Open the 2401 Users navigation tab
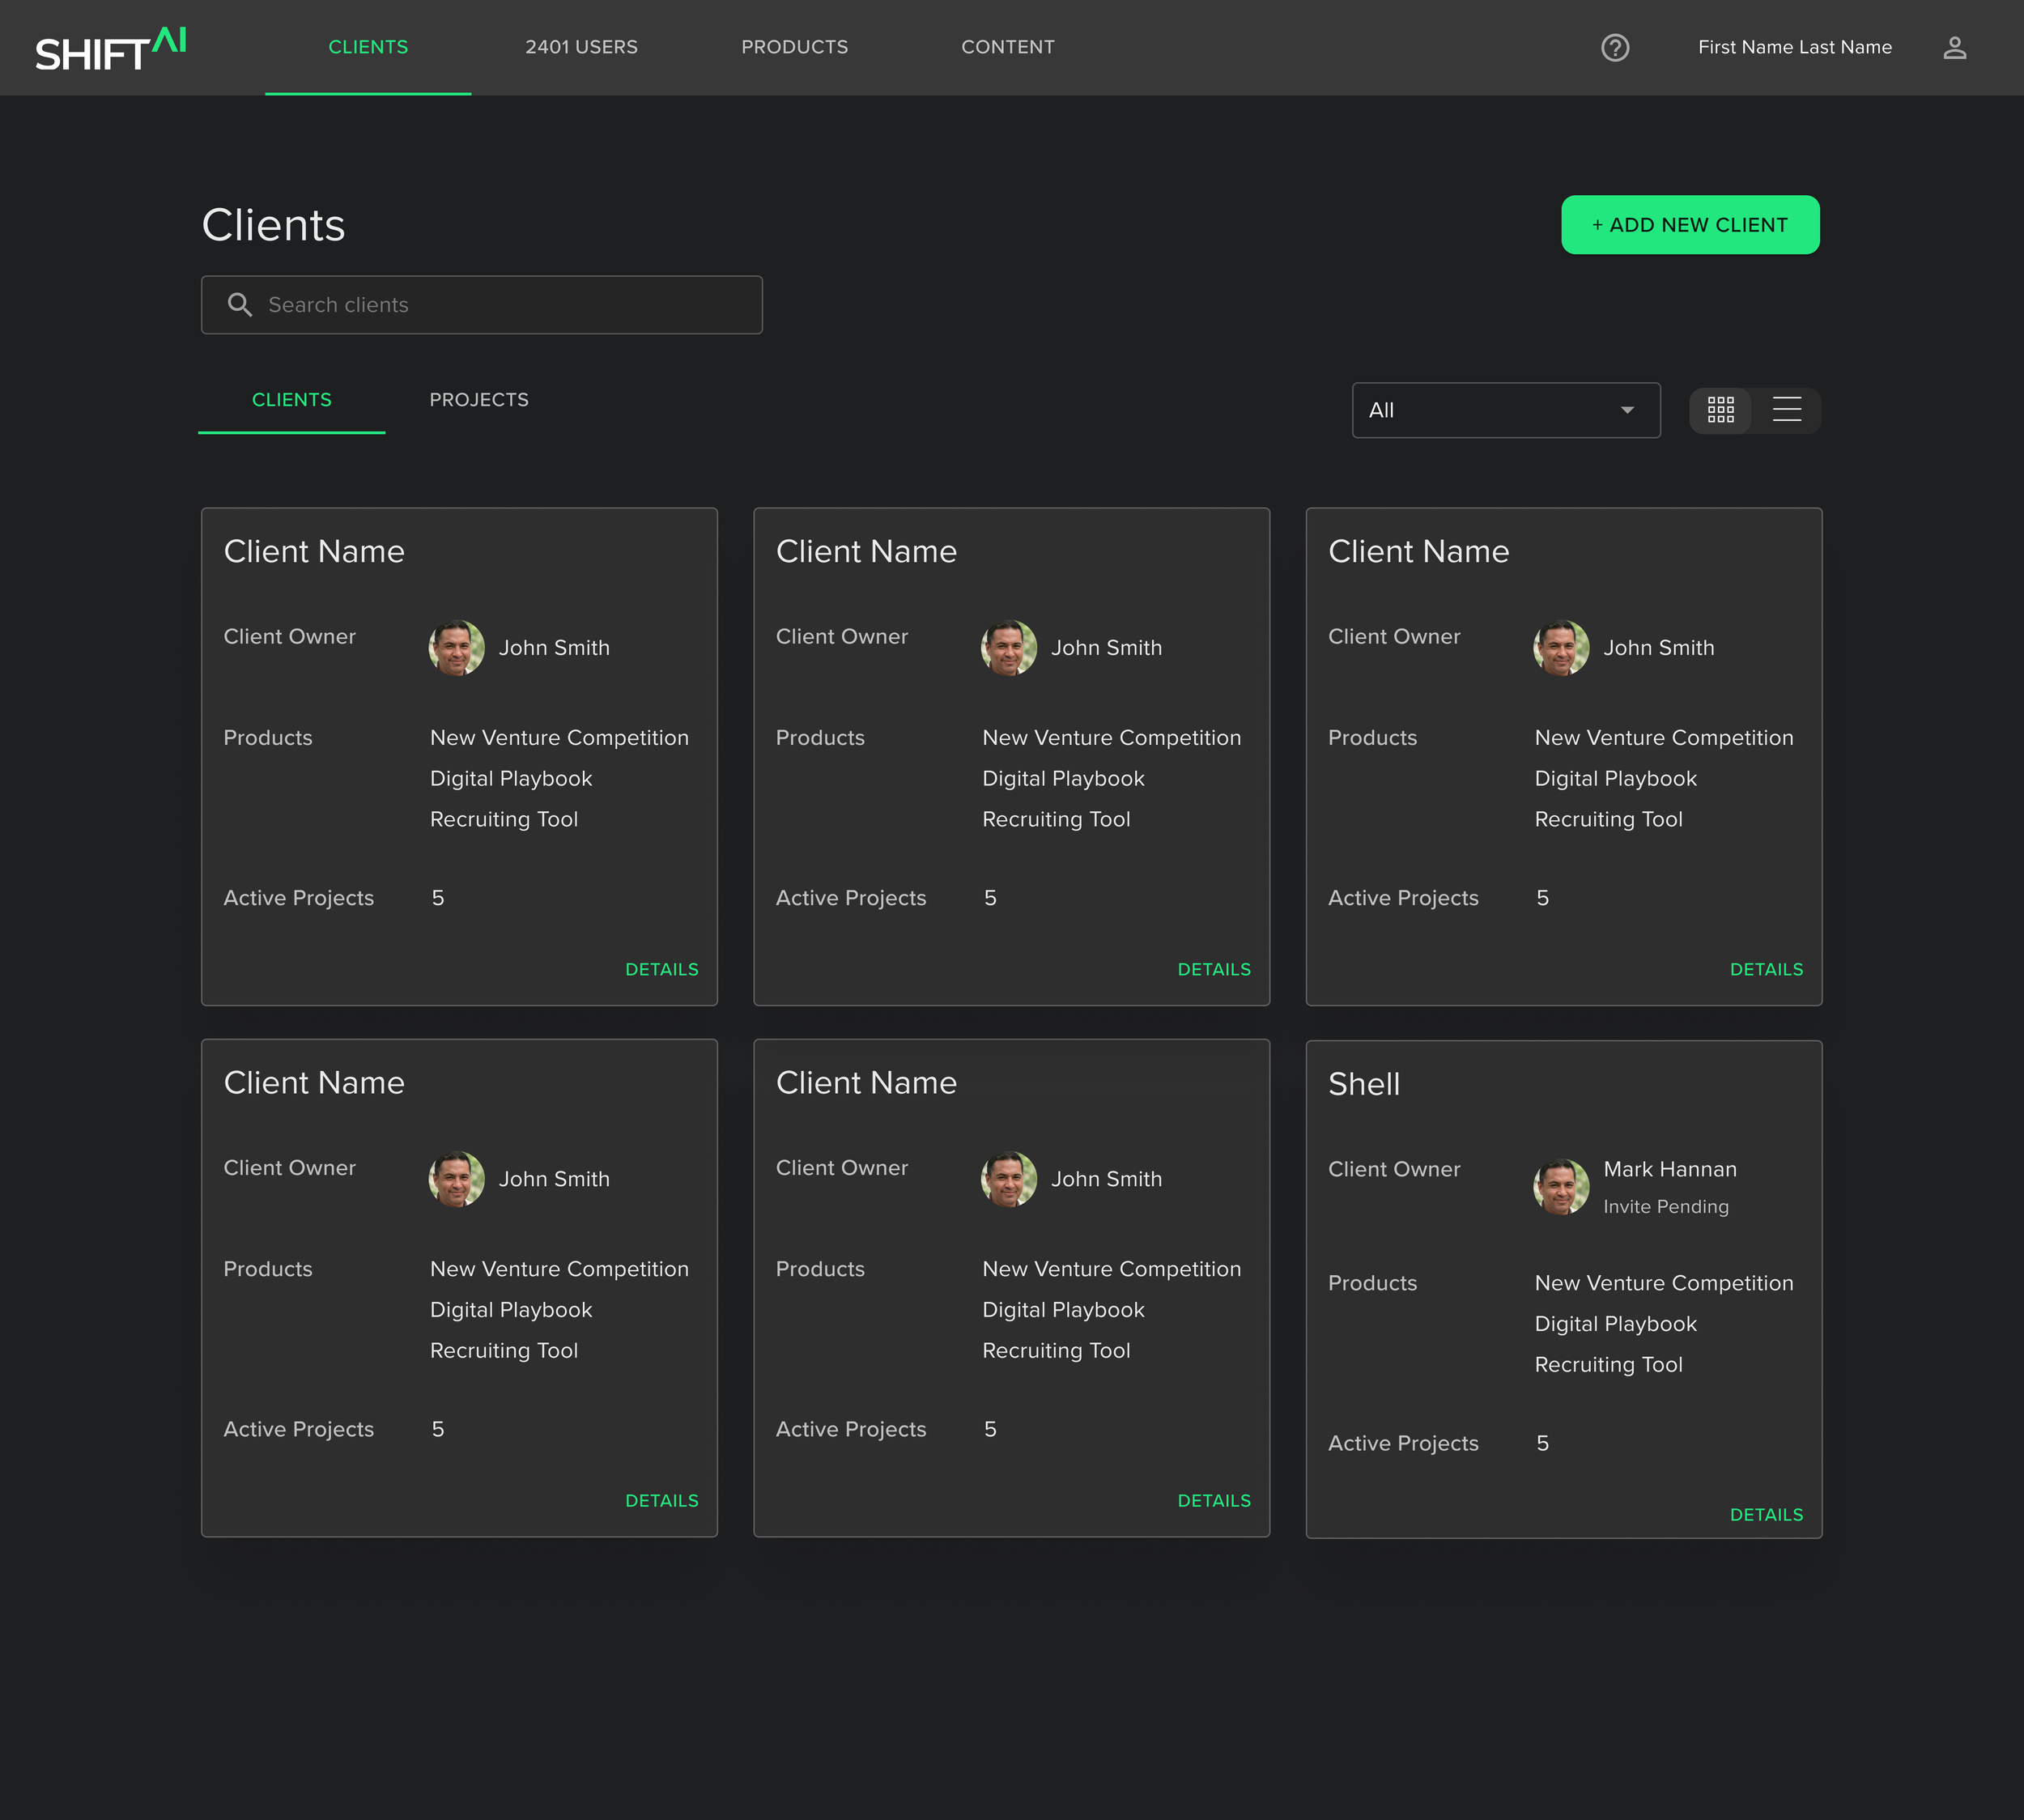 pyautogui.click(x=581, y=47)
